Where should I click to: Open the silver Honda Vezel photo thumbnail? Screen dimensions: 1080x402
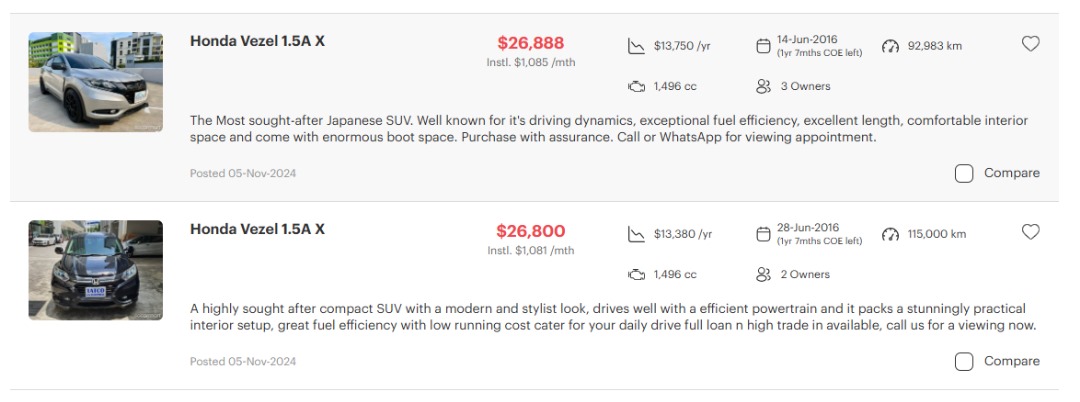[x=95, y=82]
